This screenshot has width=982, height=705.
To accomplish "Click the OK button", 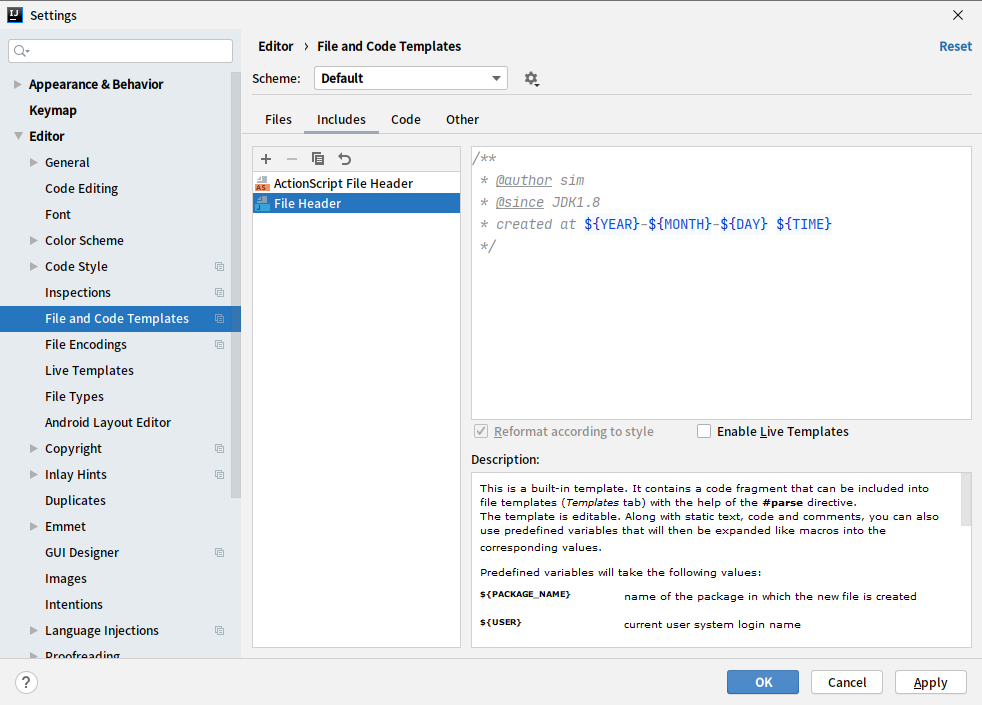I will click(x=763, y=682).
